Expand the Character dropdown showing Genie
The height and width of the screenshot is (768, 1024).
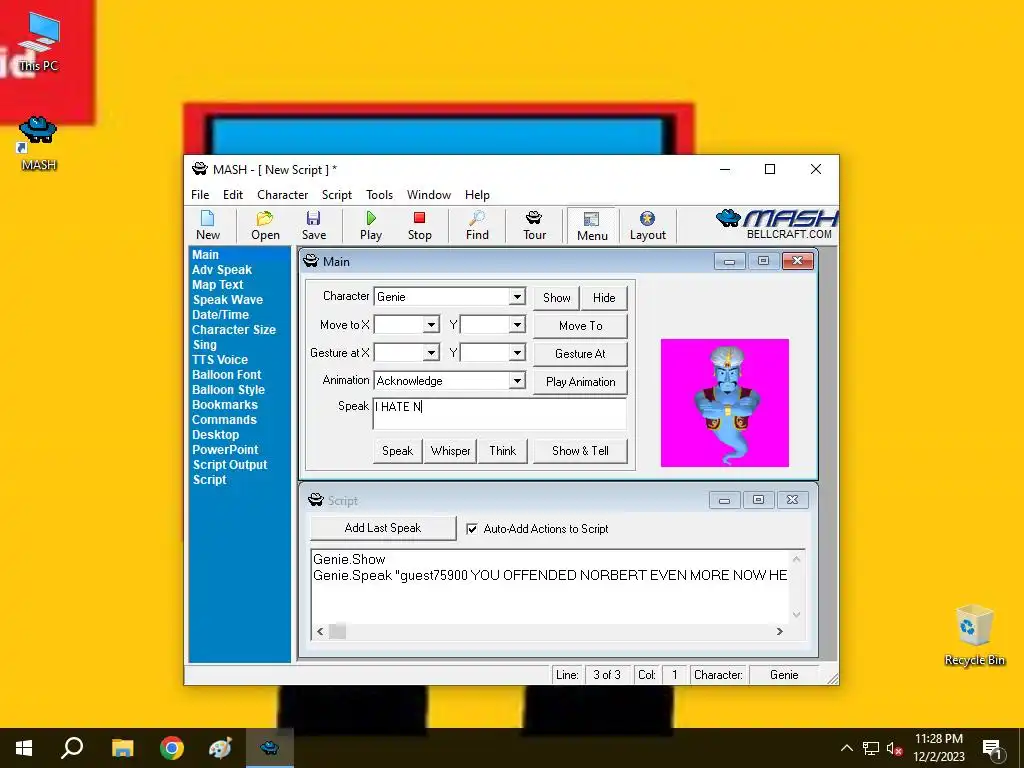[517, 296]
